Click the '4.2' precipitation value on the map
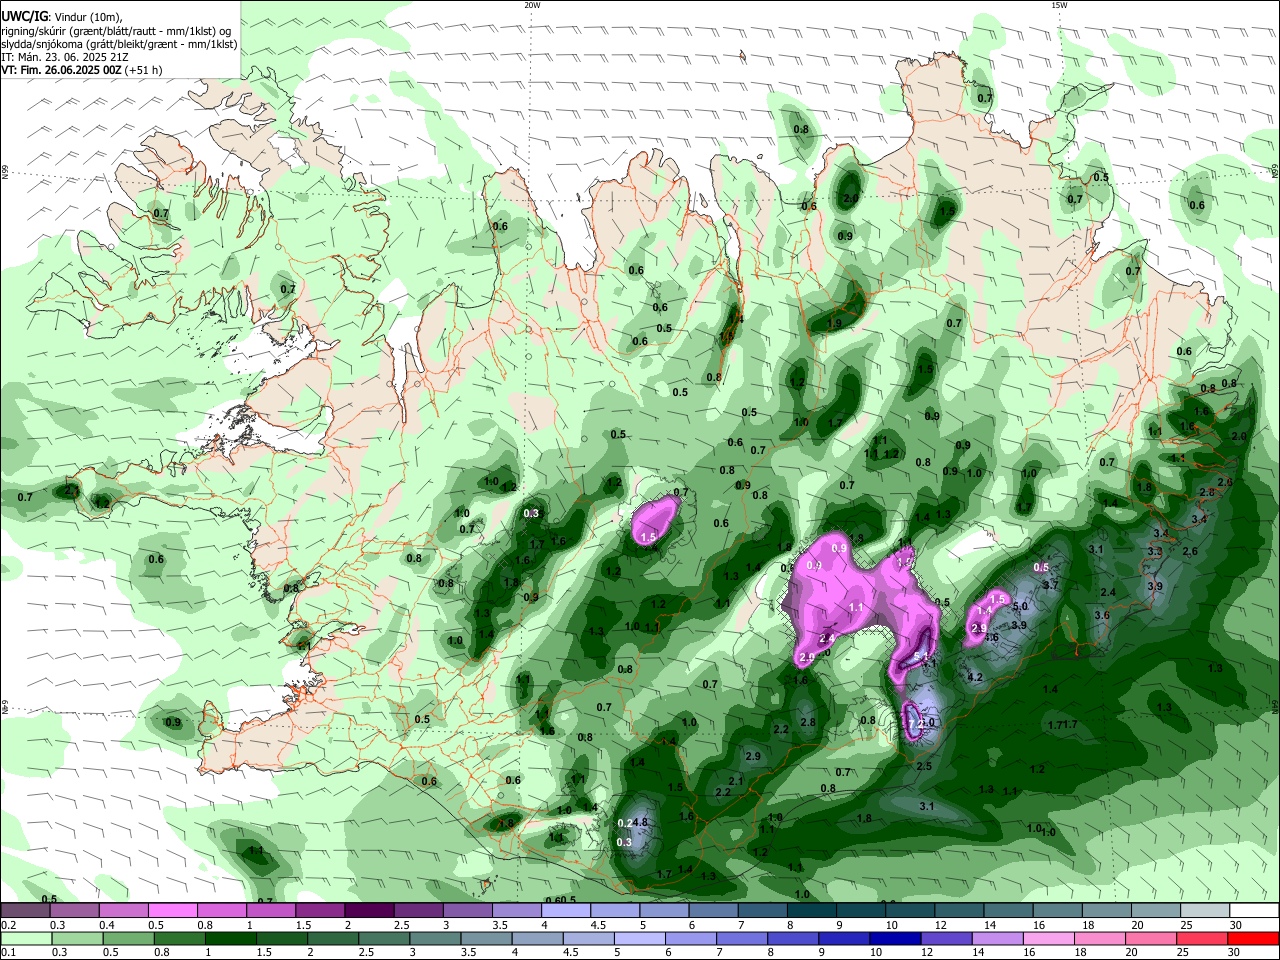This screenshot has height=960, width=1280. [976, 677]
